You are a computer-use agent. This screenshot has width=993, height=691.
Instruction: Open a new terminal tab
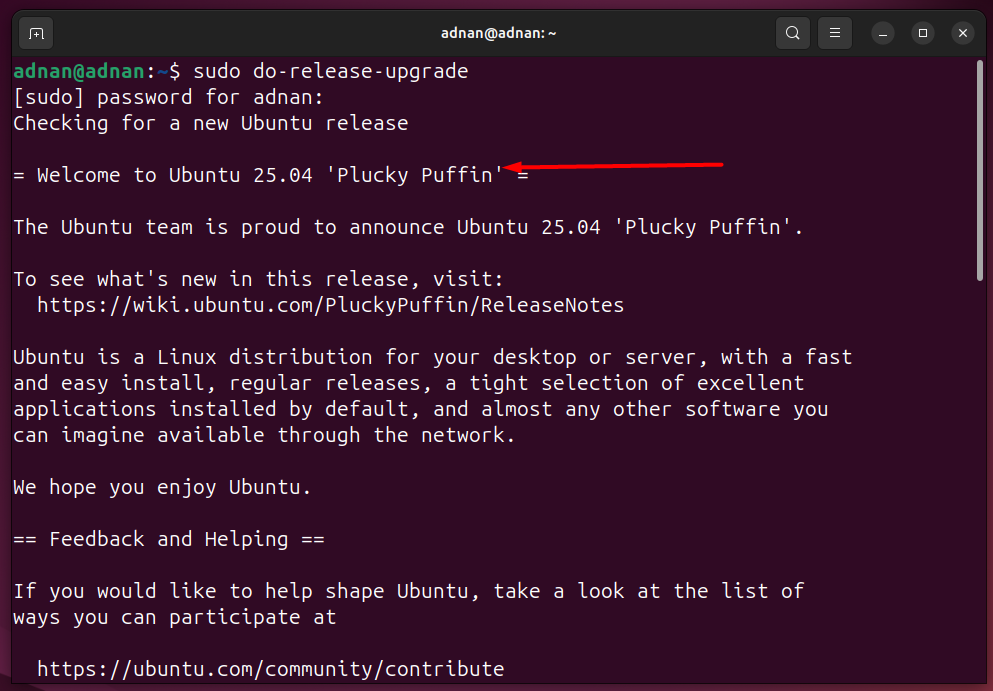coord(36,33)
